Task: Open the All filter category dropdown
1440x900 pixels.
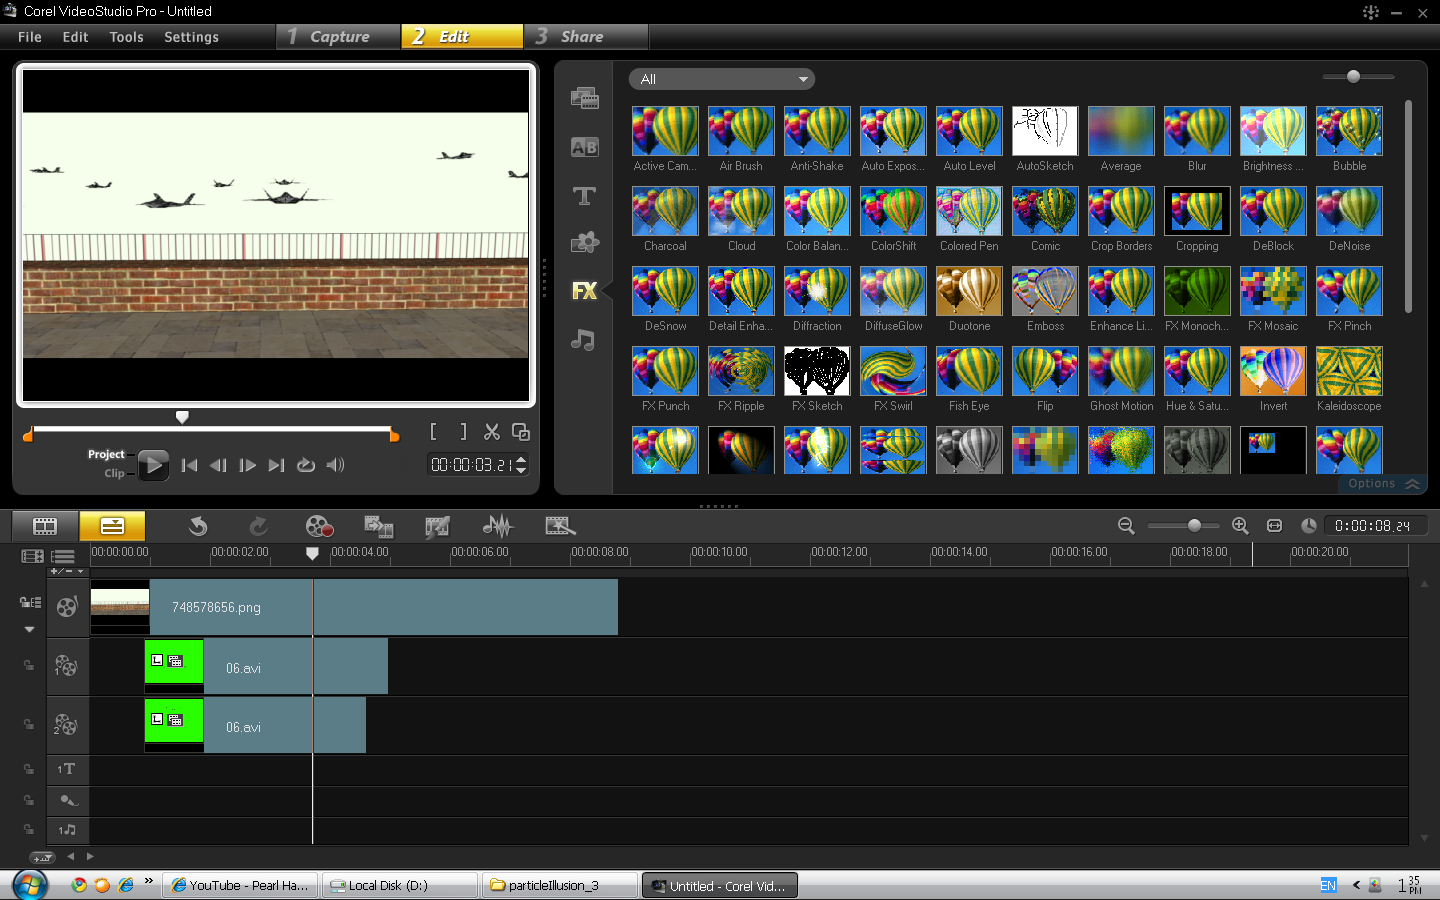Action: [721, 79]
